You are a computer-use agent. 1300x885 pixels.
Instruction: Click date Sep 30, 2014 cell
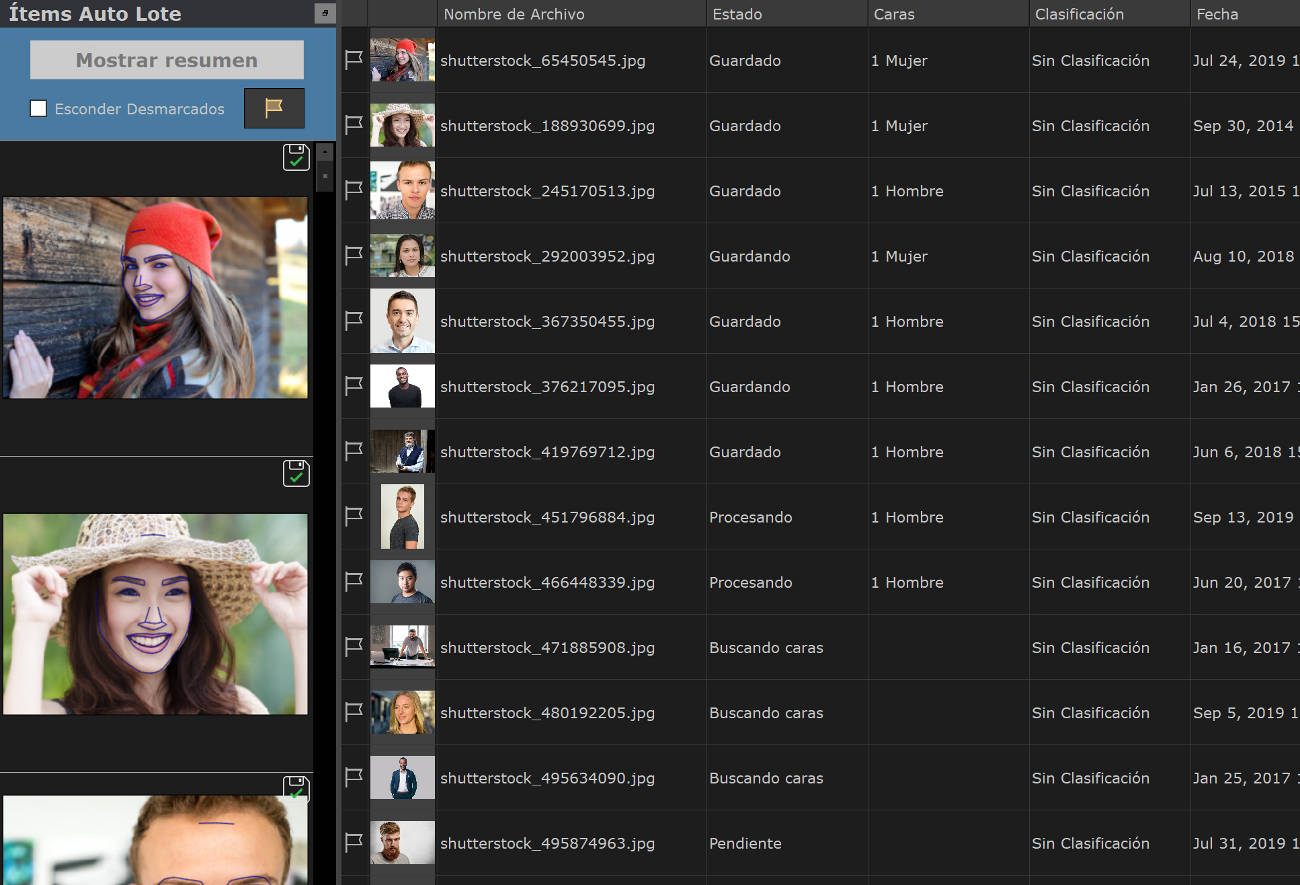(1243, 125)
